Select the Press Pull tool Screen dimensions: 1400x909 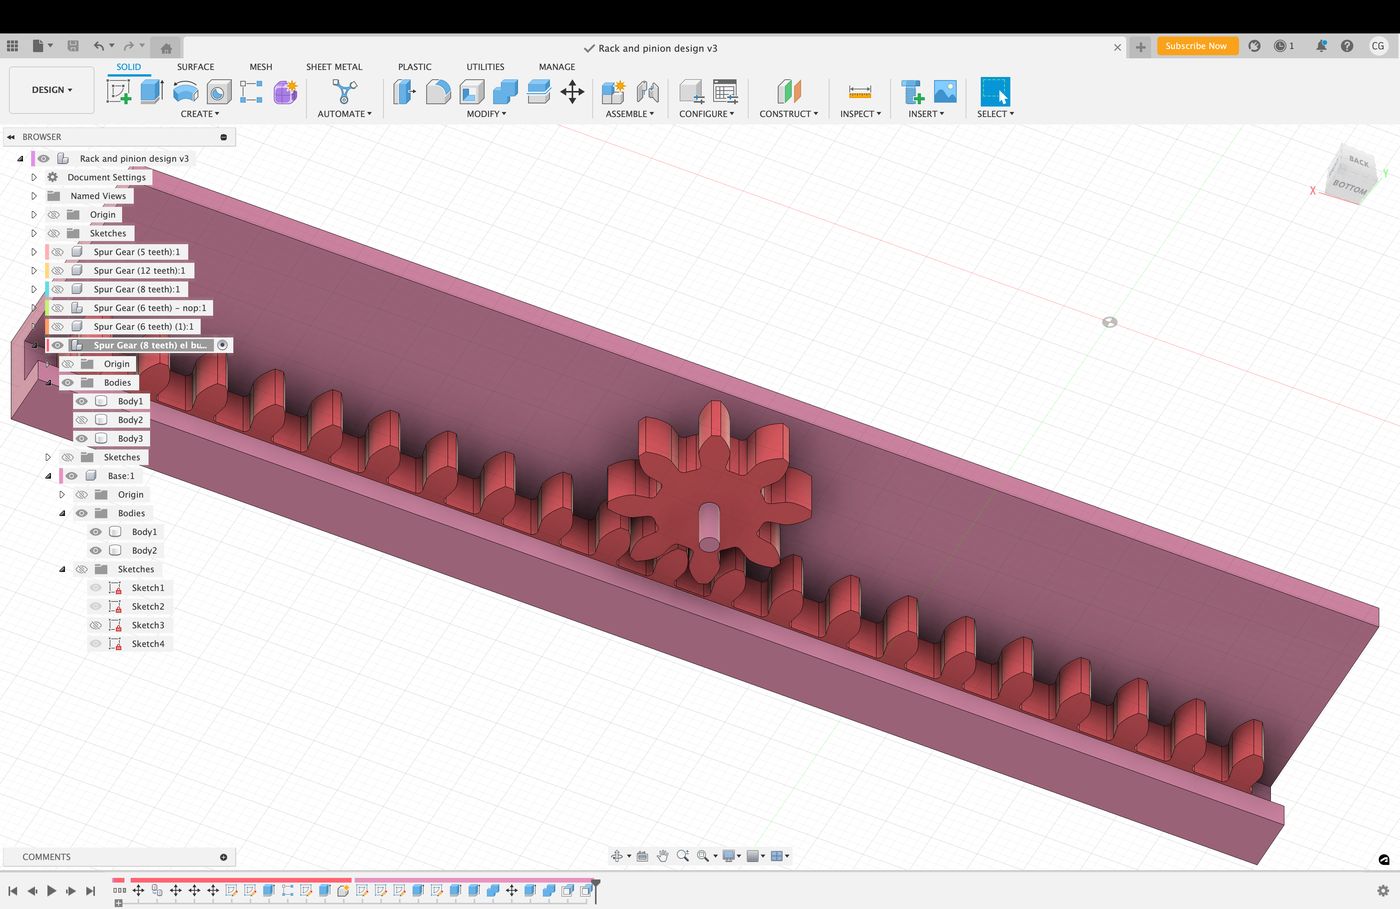tap(405, 92)
